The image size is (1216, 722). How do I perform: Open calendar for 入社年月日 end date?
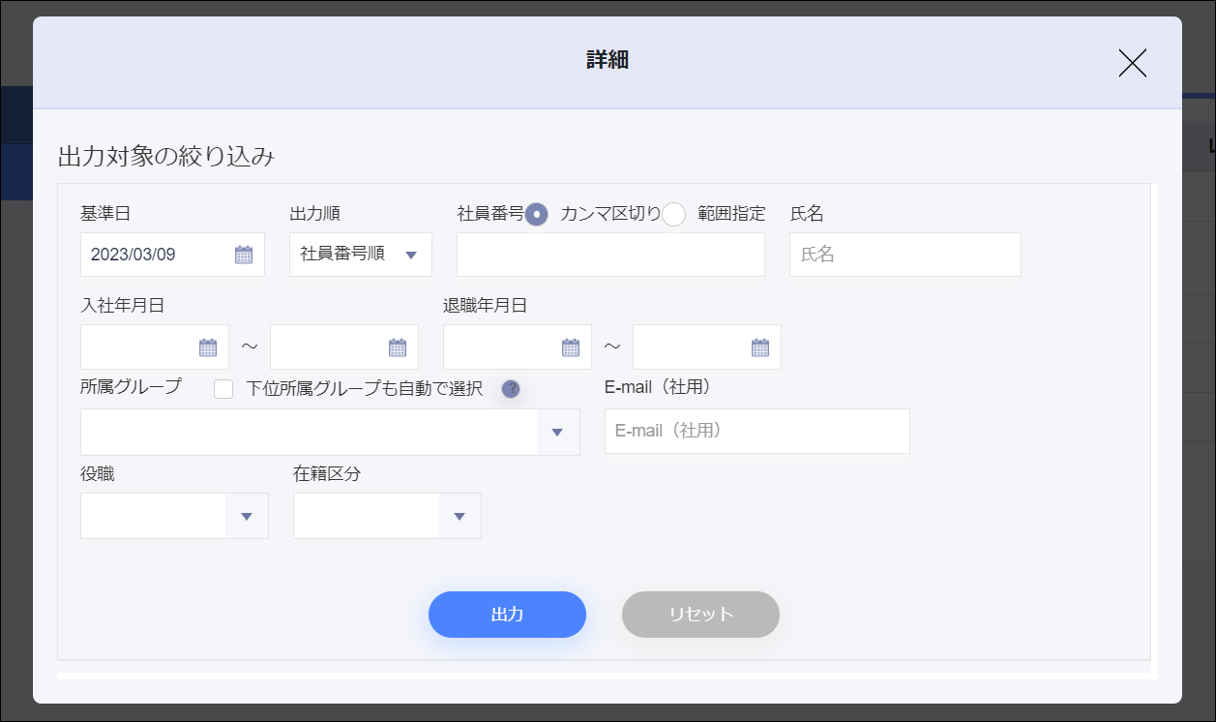click(x=397, y=347)
